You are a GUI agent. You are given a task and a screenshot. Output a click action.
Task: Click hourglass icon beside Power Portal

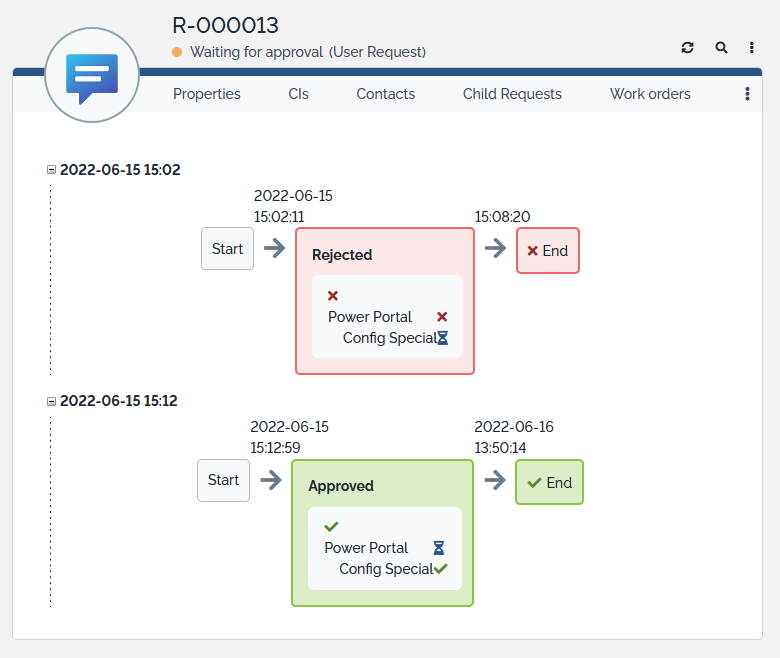(x=438, y=548)
